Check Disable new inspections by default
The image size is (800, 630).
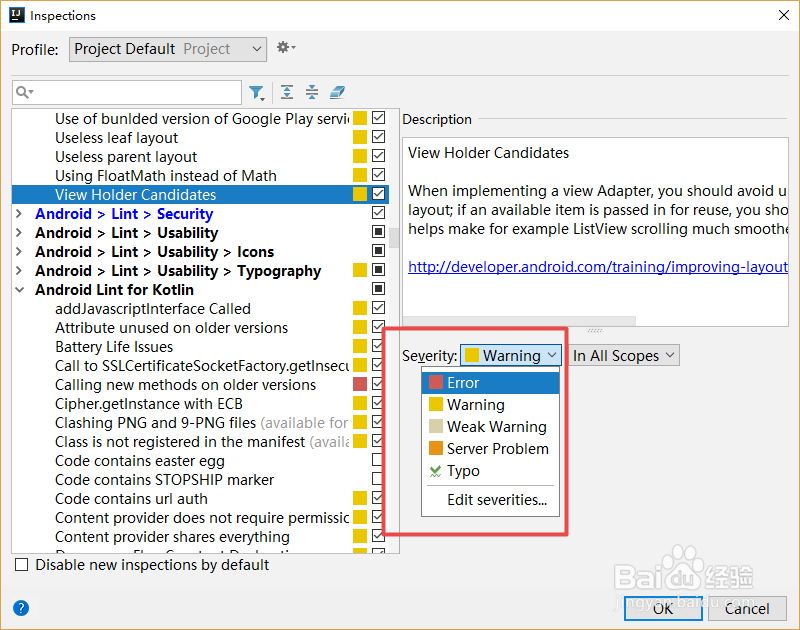[21, 565]
